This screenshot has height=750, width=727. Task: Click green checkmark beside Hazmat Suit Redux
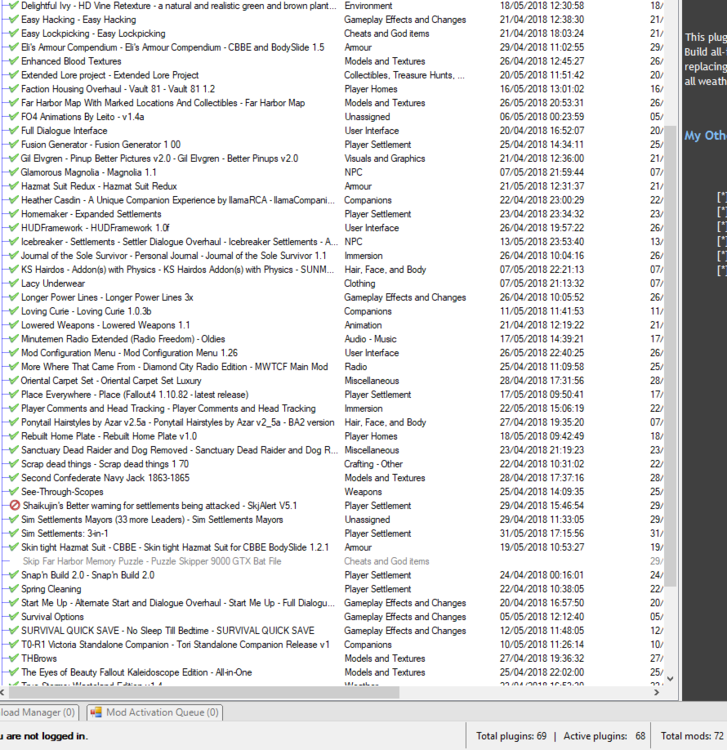14,186
